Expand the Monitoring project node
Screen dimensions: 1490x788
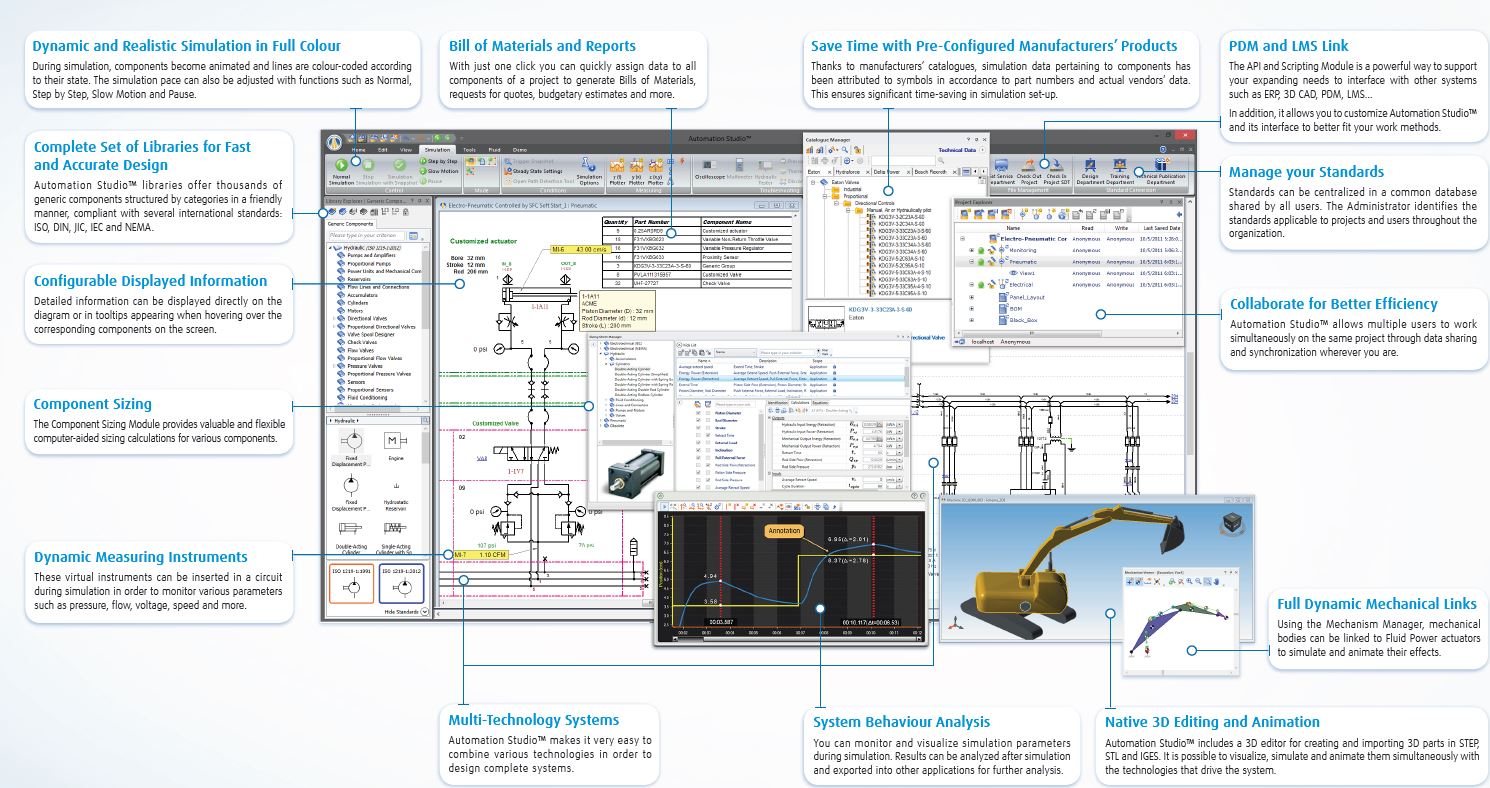970,250
